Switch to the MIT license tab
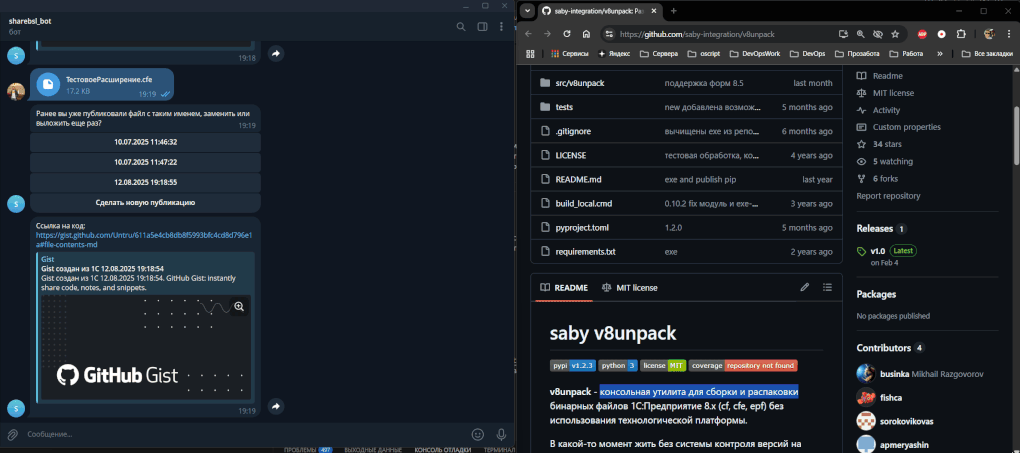The width and height of the screenshot is (1020, 453). [630, 288]
